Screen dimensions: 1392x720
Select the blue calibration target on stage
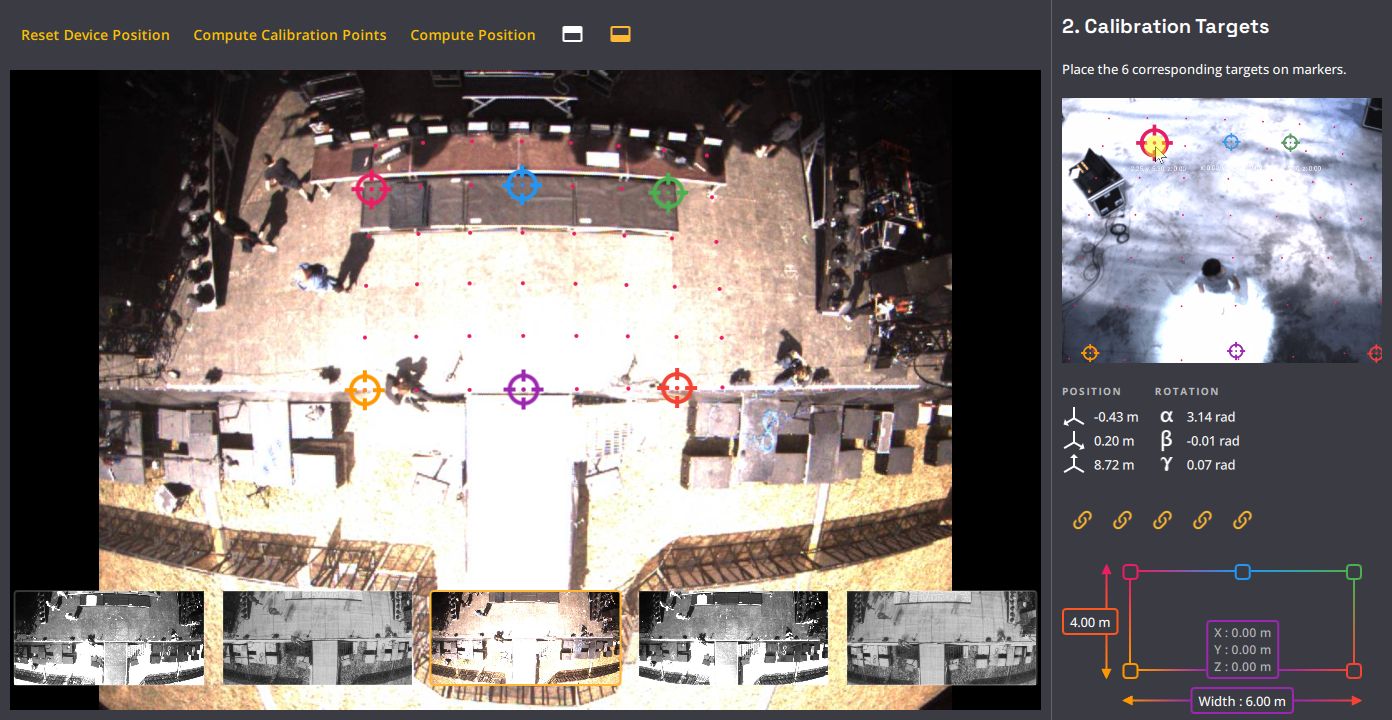[521, 185]
